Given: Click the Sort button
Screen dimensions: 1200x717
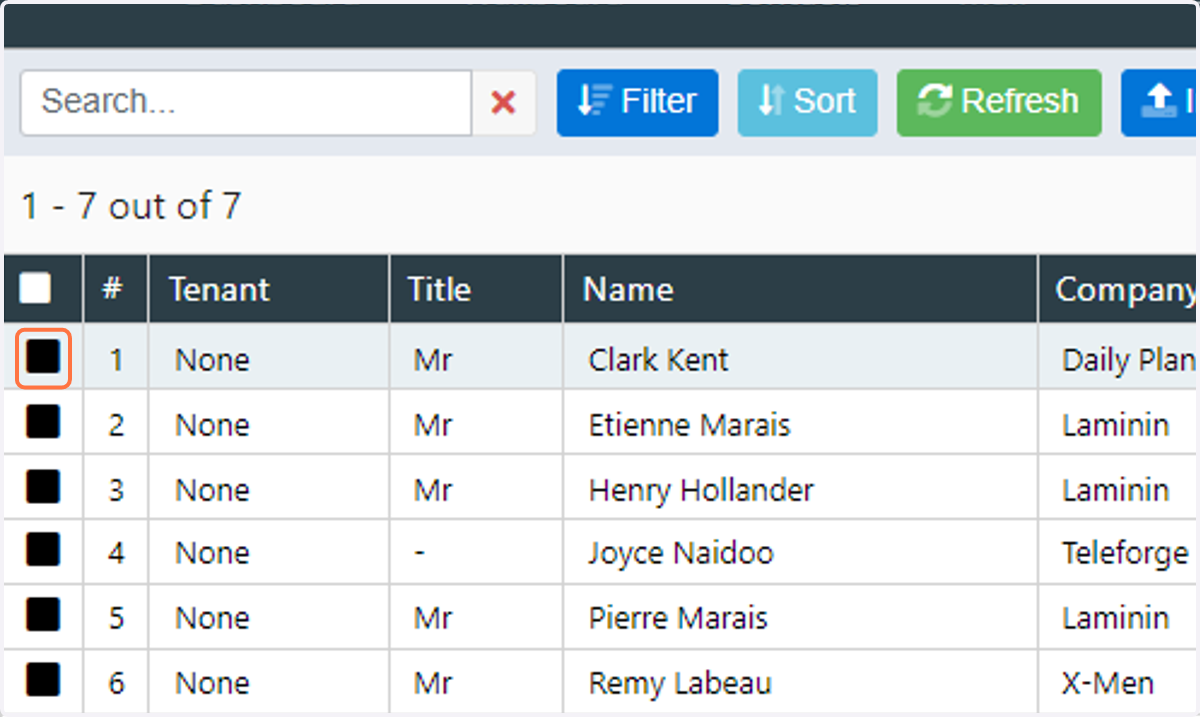Looking at the screenshot, I should (807, 102).
